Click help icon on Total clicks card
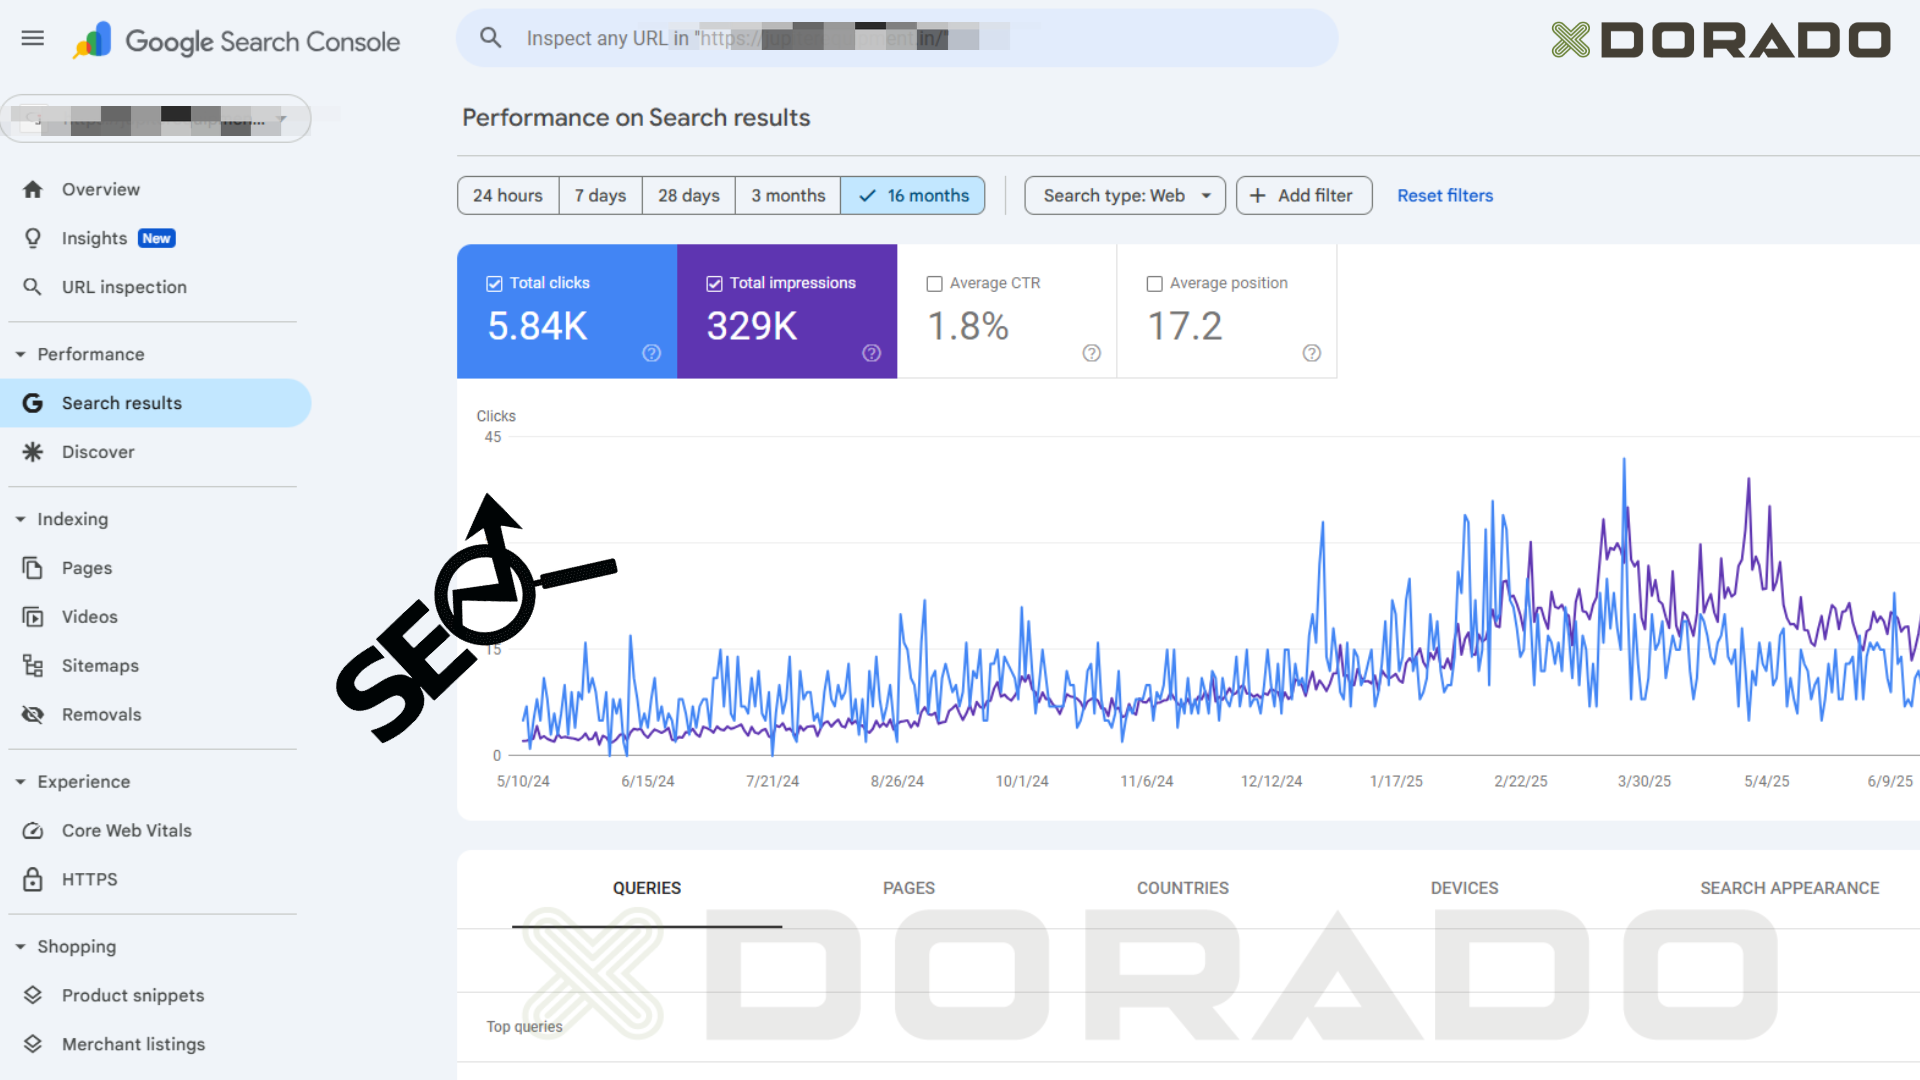This screenshot has height=1080, width=1920. [652, 353]
